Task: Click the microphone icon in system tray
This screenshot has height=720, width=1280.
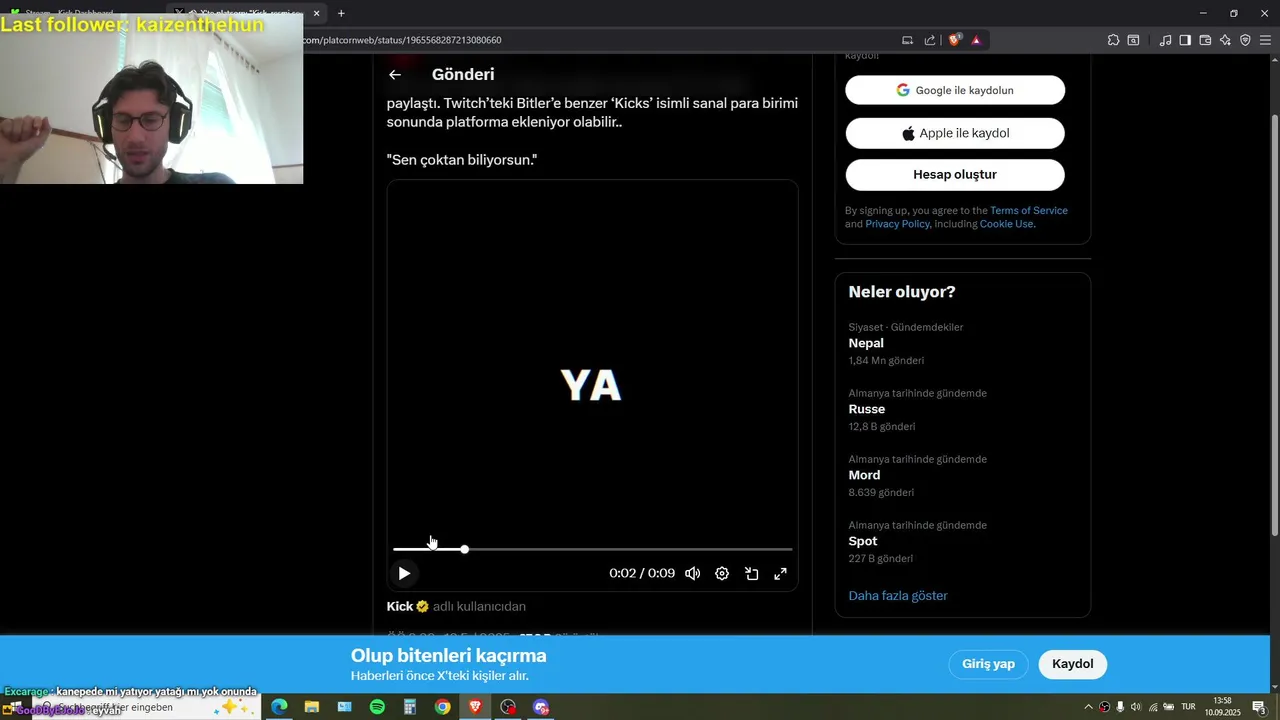Action: tap(1120, 707)
